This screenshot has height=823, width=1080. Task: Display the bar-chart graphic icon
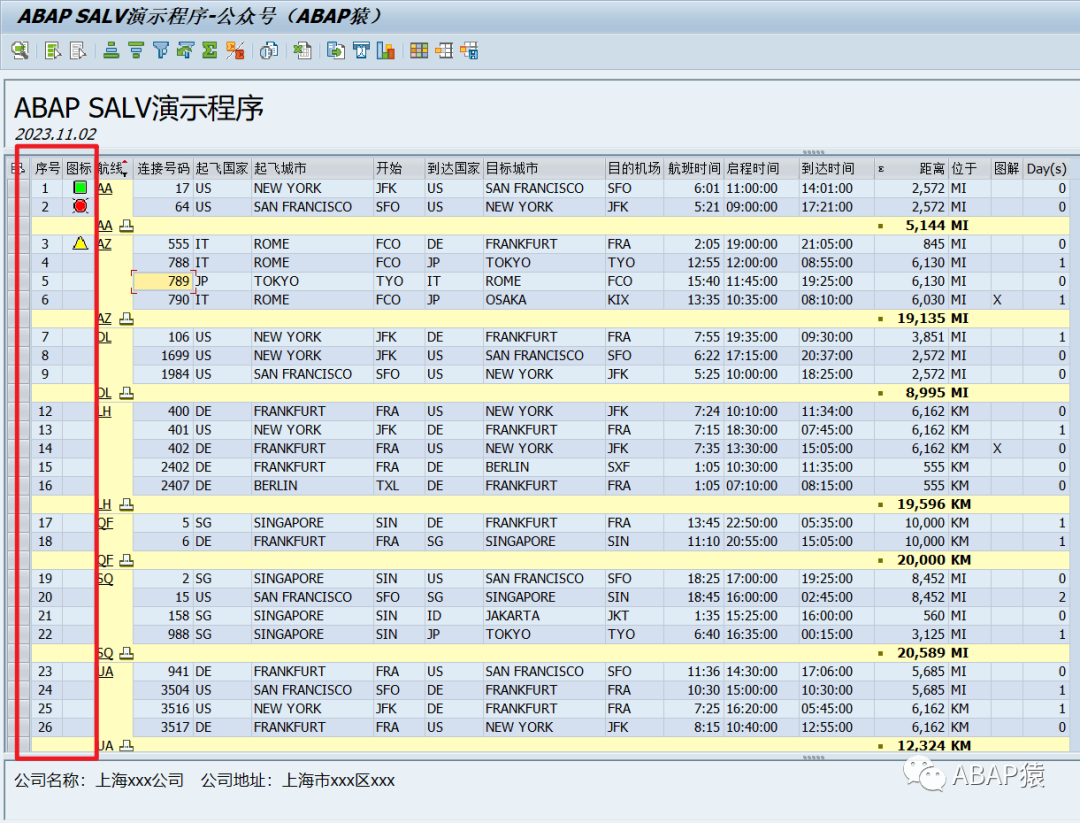click(x=386, y=50)
